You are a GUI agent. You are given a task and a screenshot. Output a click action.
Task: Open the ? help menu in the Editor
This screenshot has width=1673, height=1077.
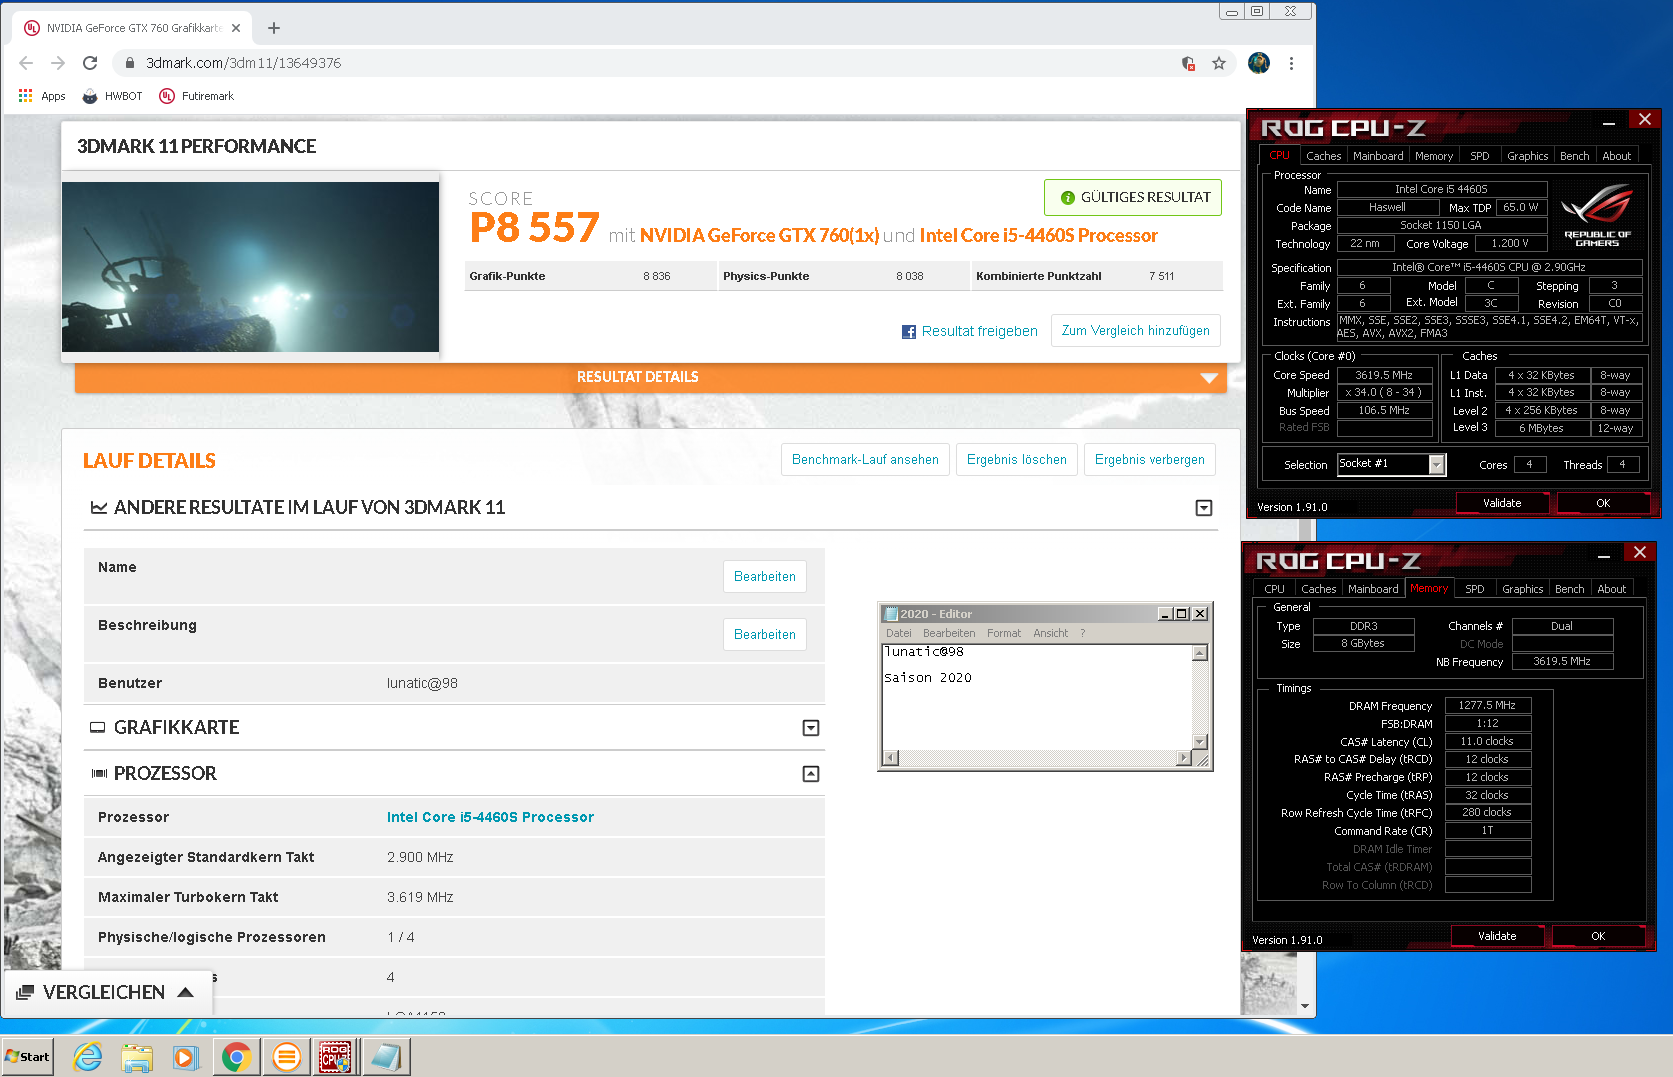click(1082, 633)
